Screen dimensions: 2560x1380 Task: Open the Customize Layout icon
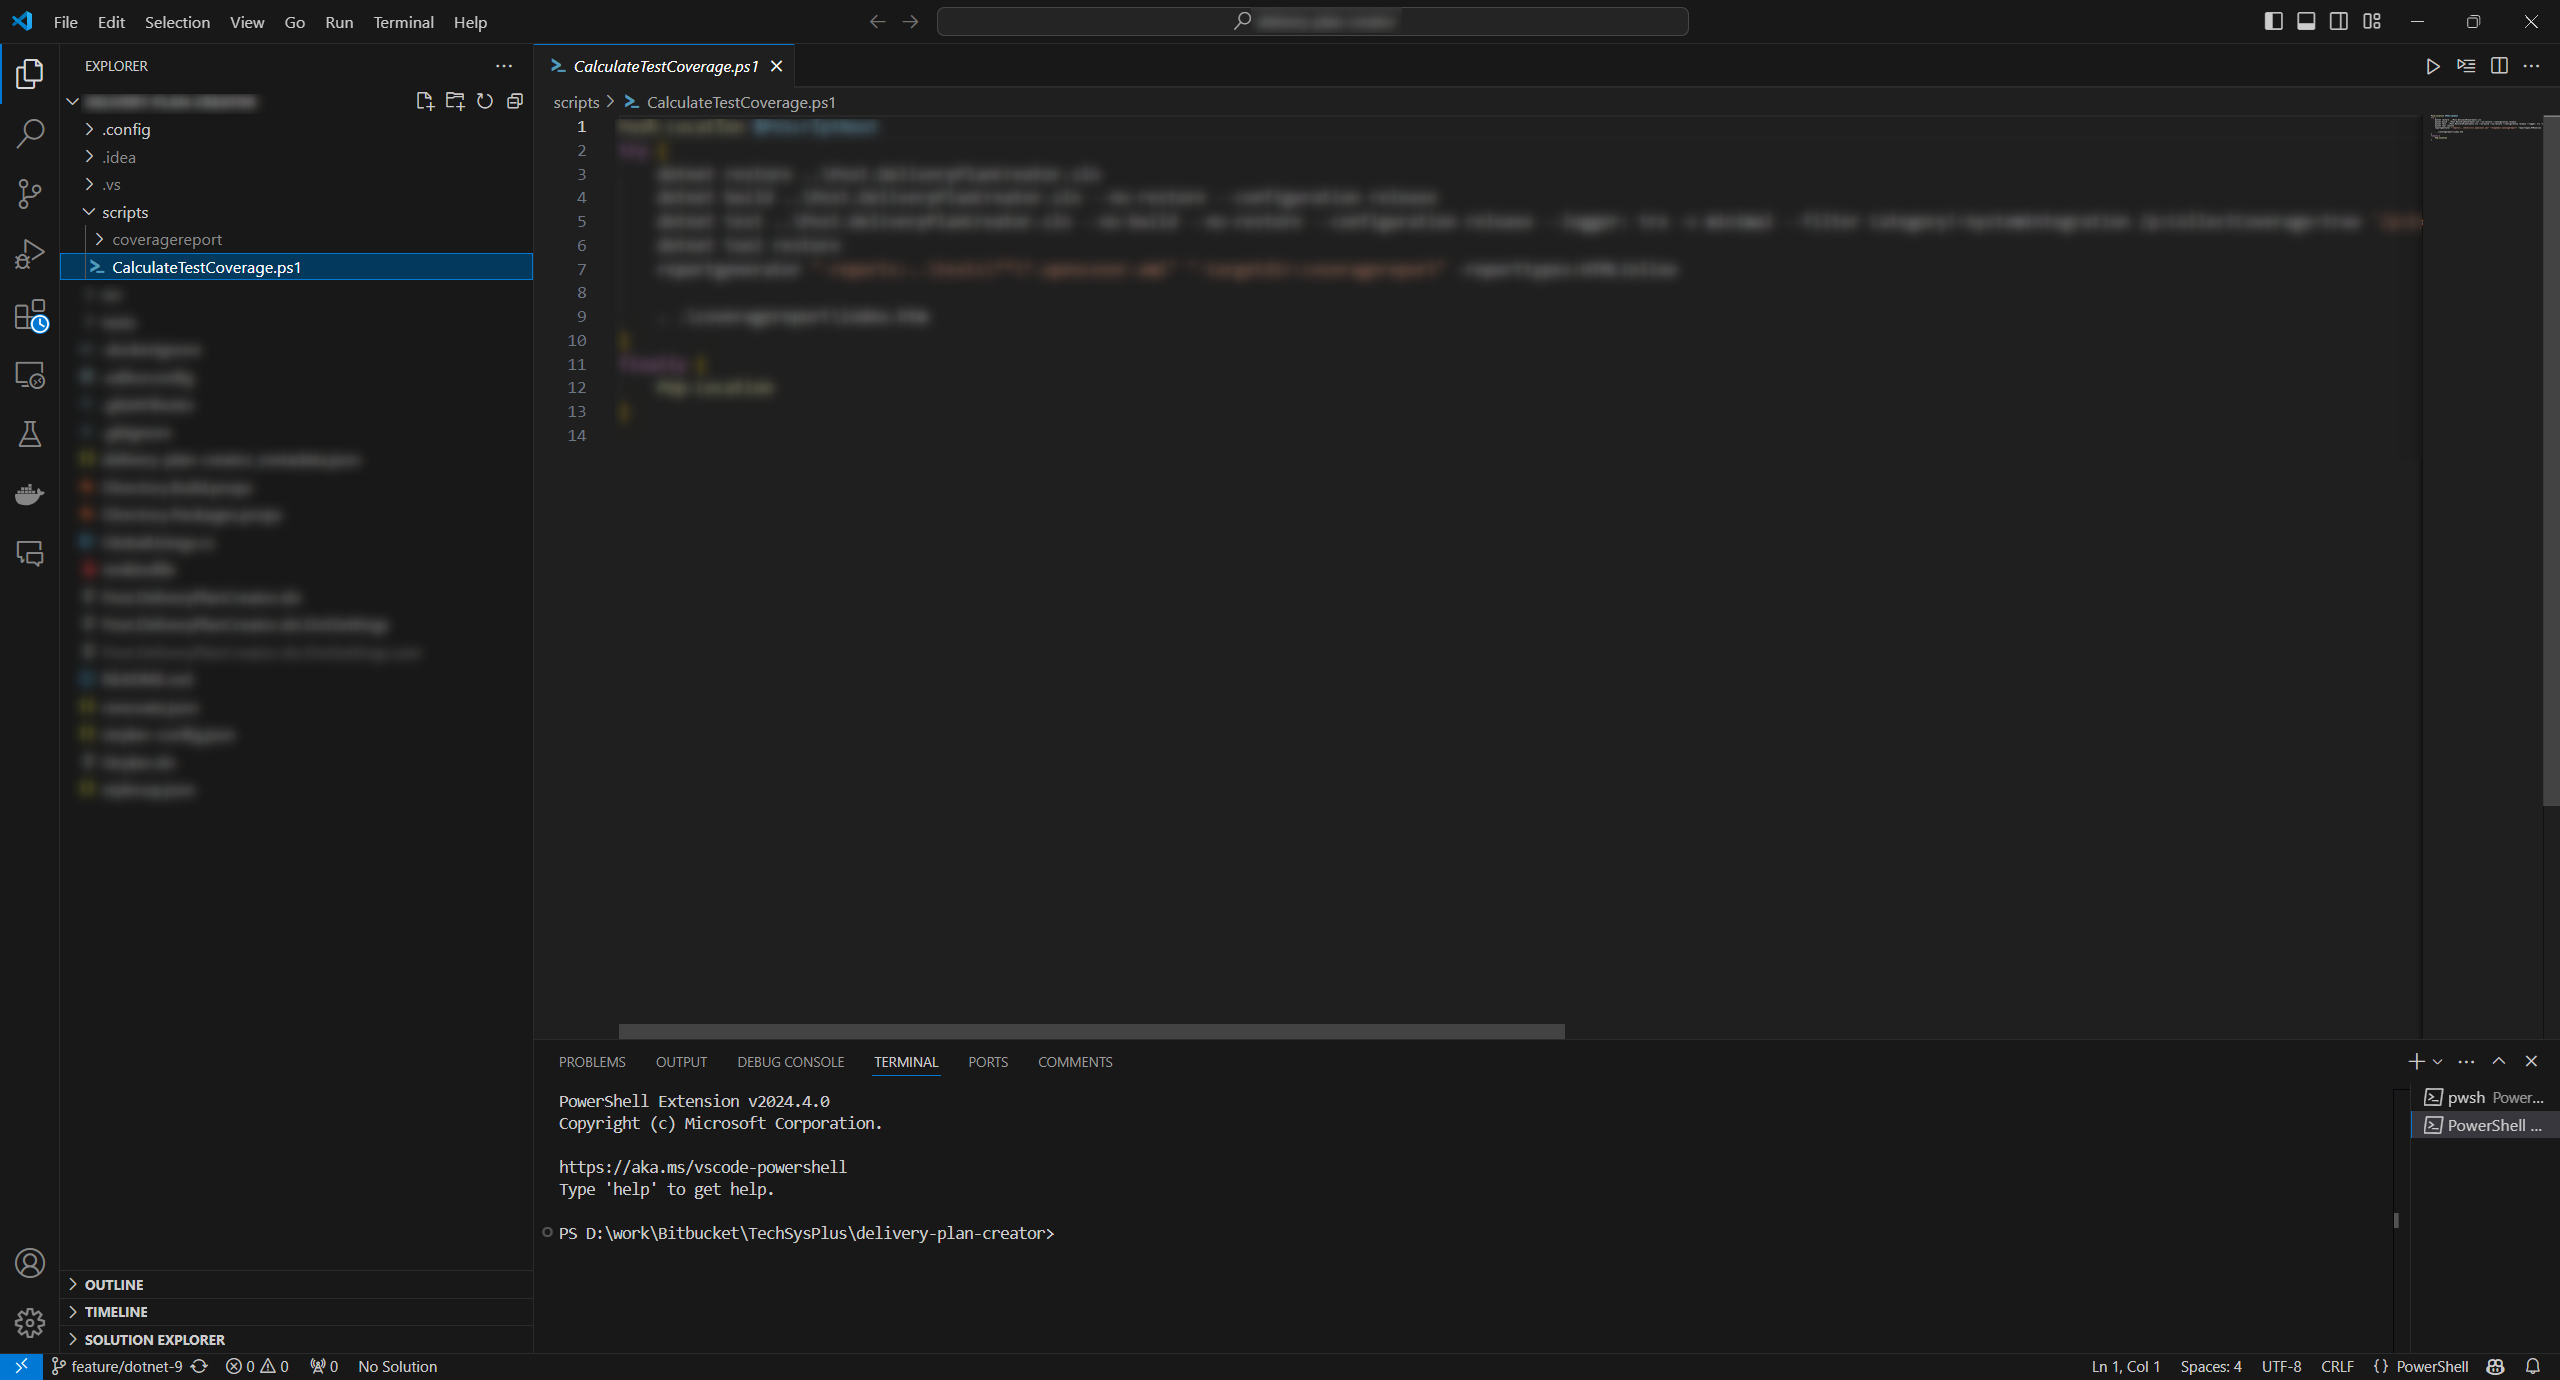click(x=2372, y=21)
